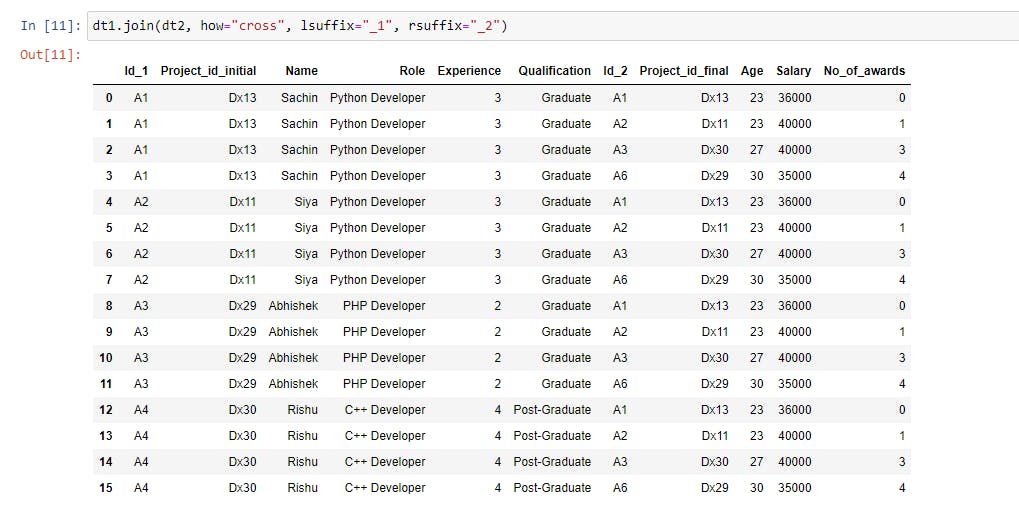Click the Experience column header
The image size is (1019, 505).
(469, 71)
